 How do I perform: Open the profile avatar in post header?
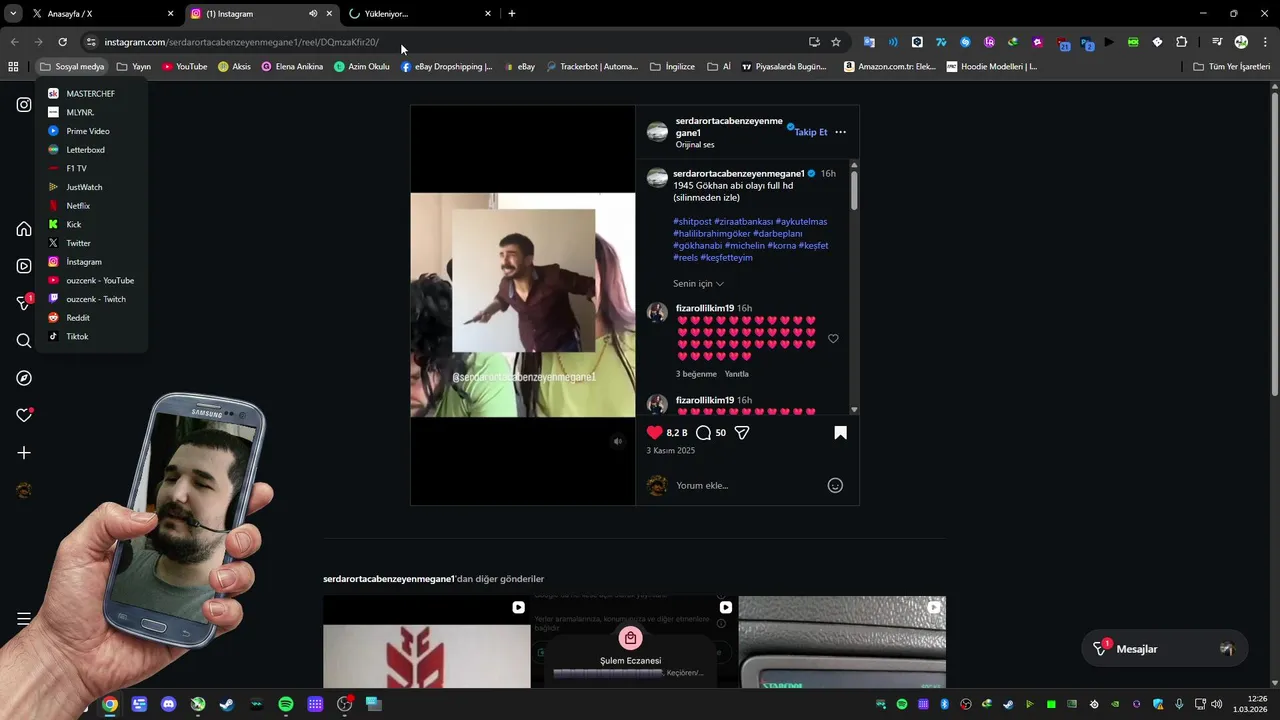coord(657,132)
